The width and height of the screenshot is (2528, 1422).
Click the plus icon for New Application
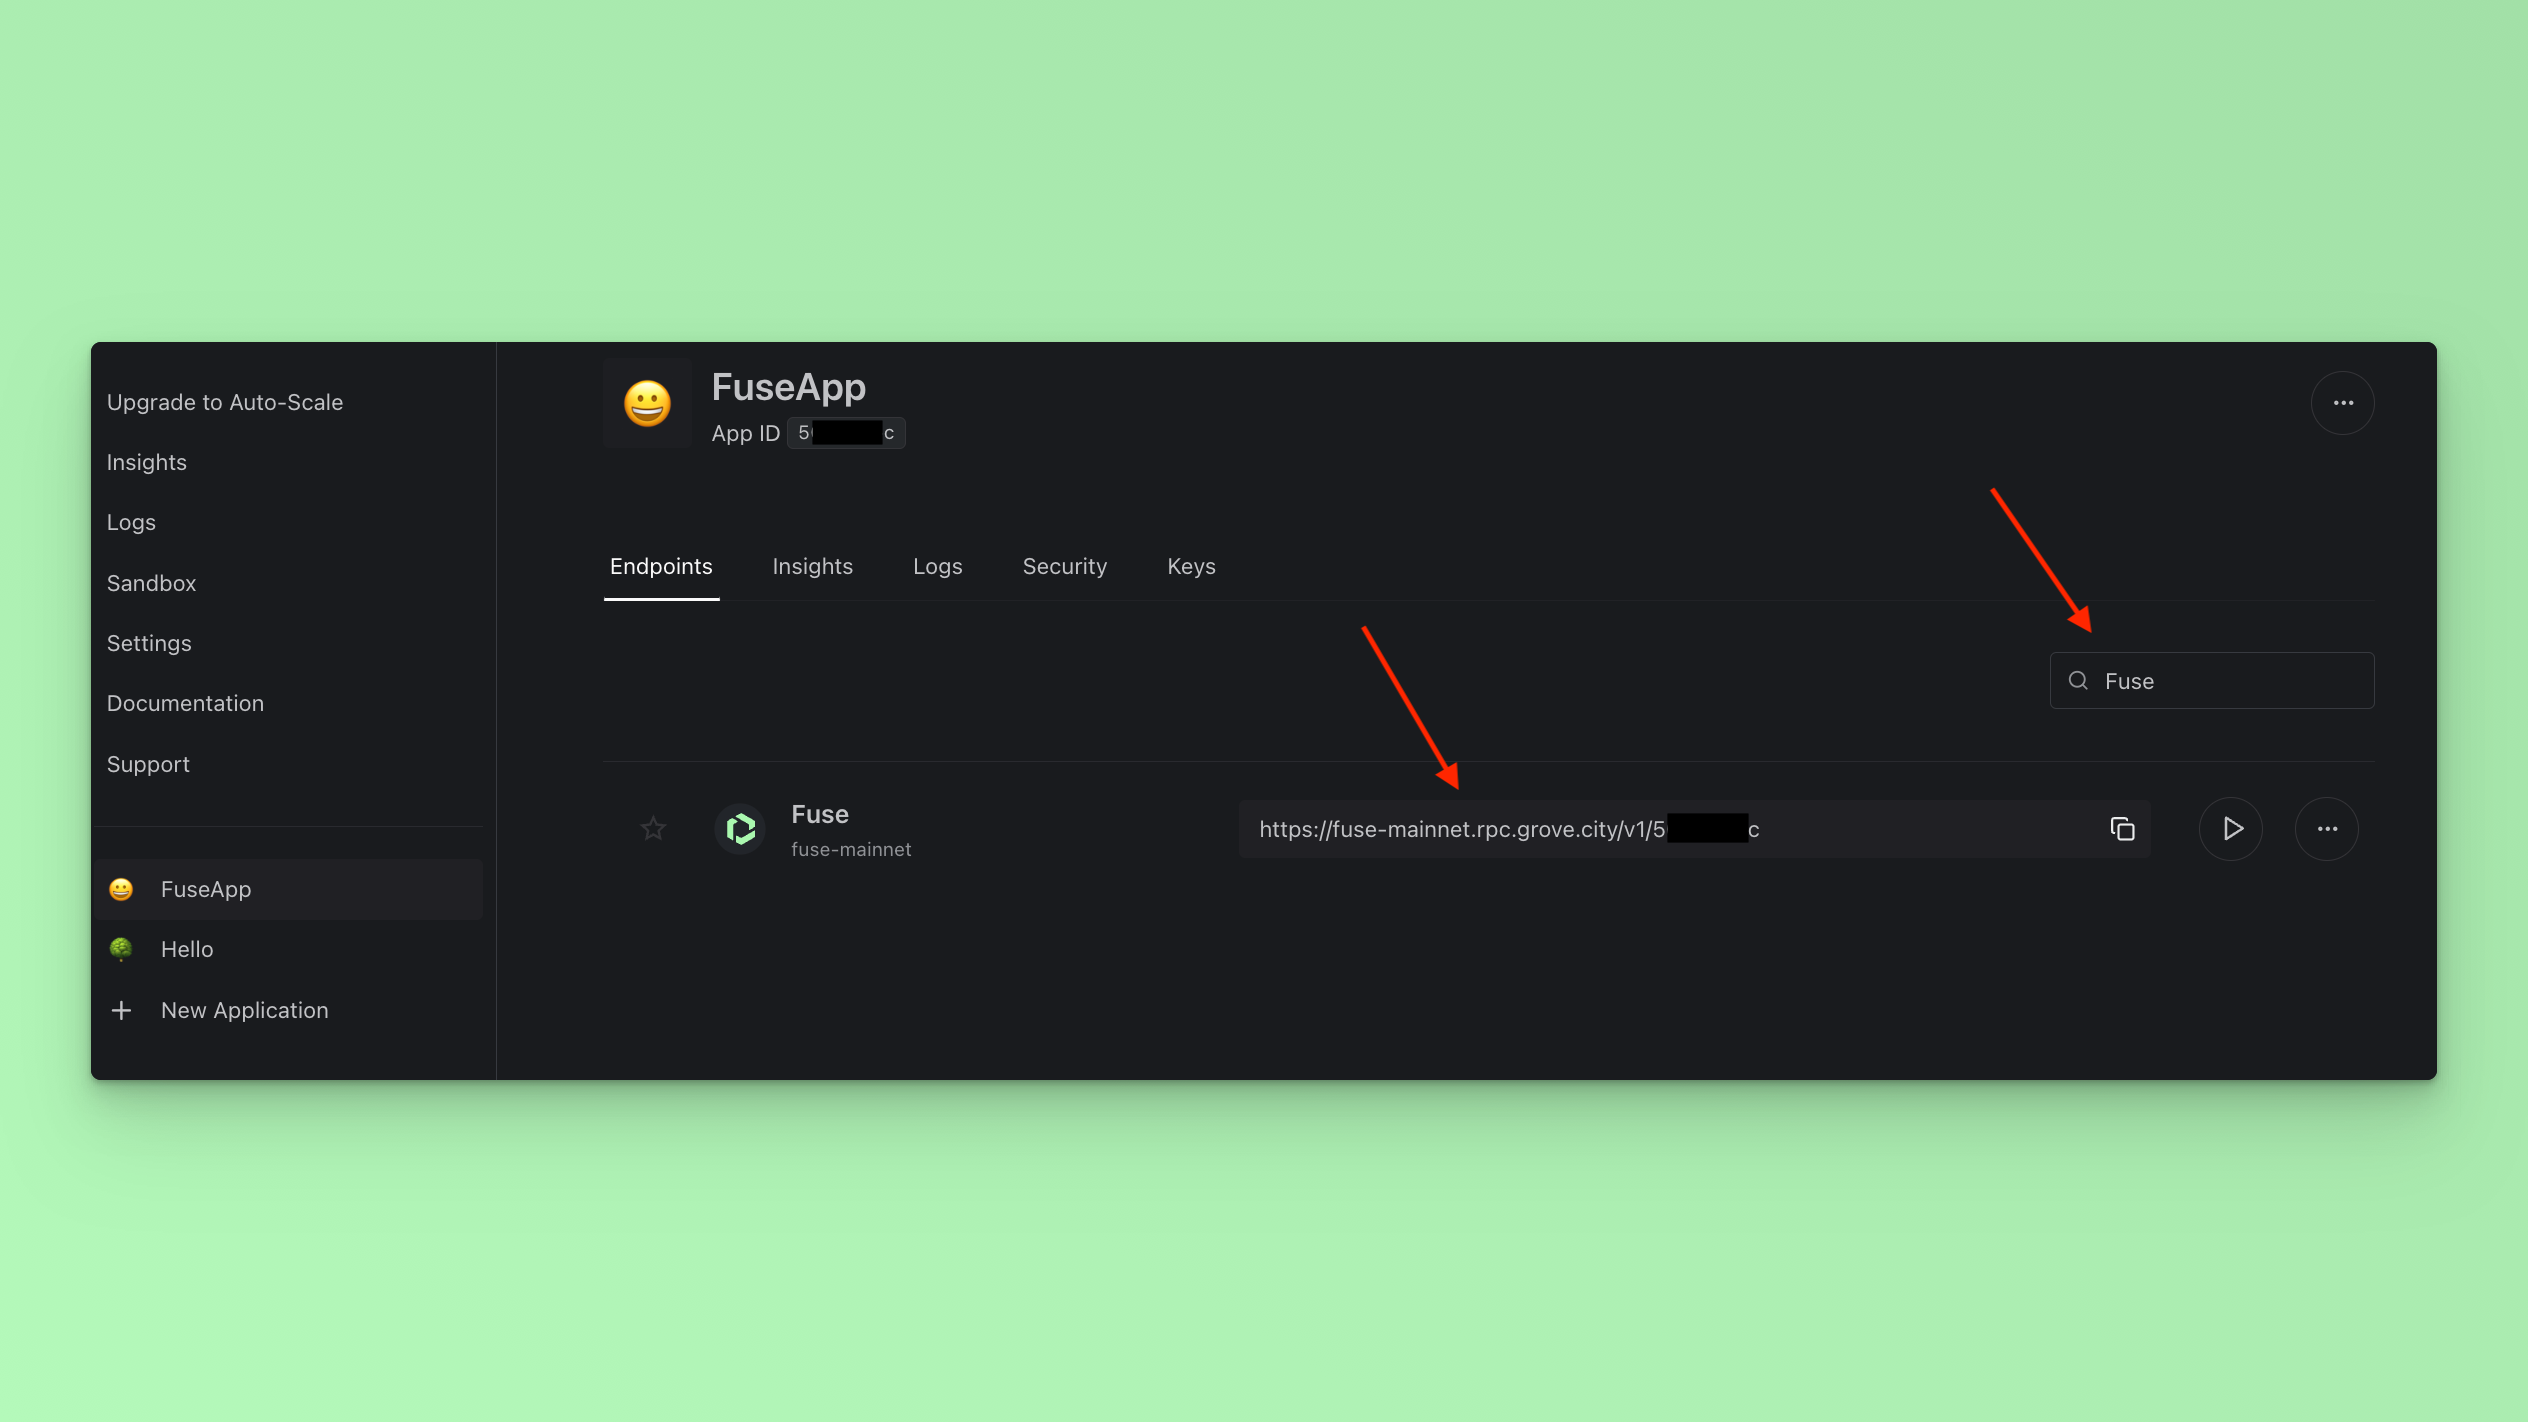pos(121,1010)
